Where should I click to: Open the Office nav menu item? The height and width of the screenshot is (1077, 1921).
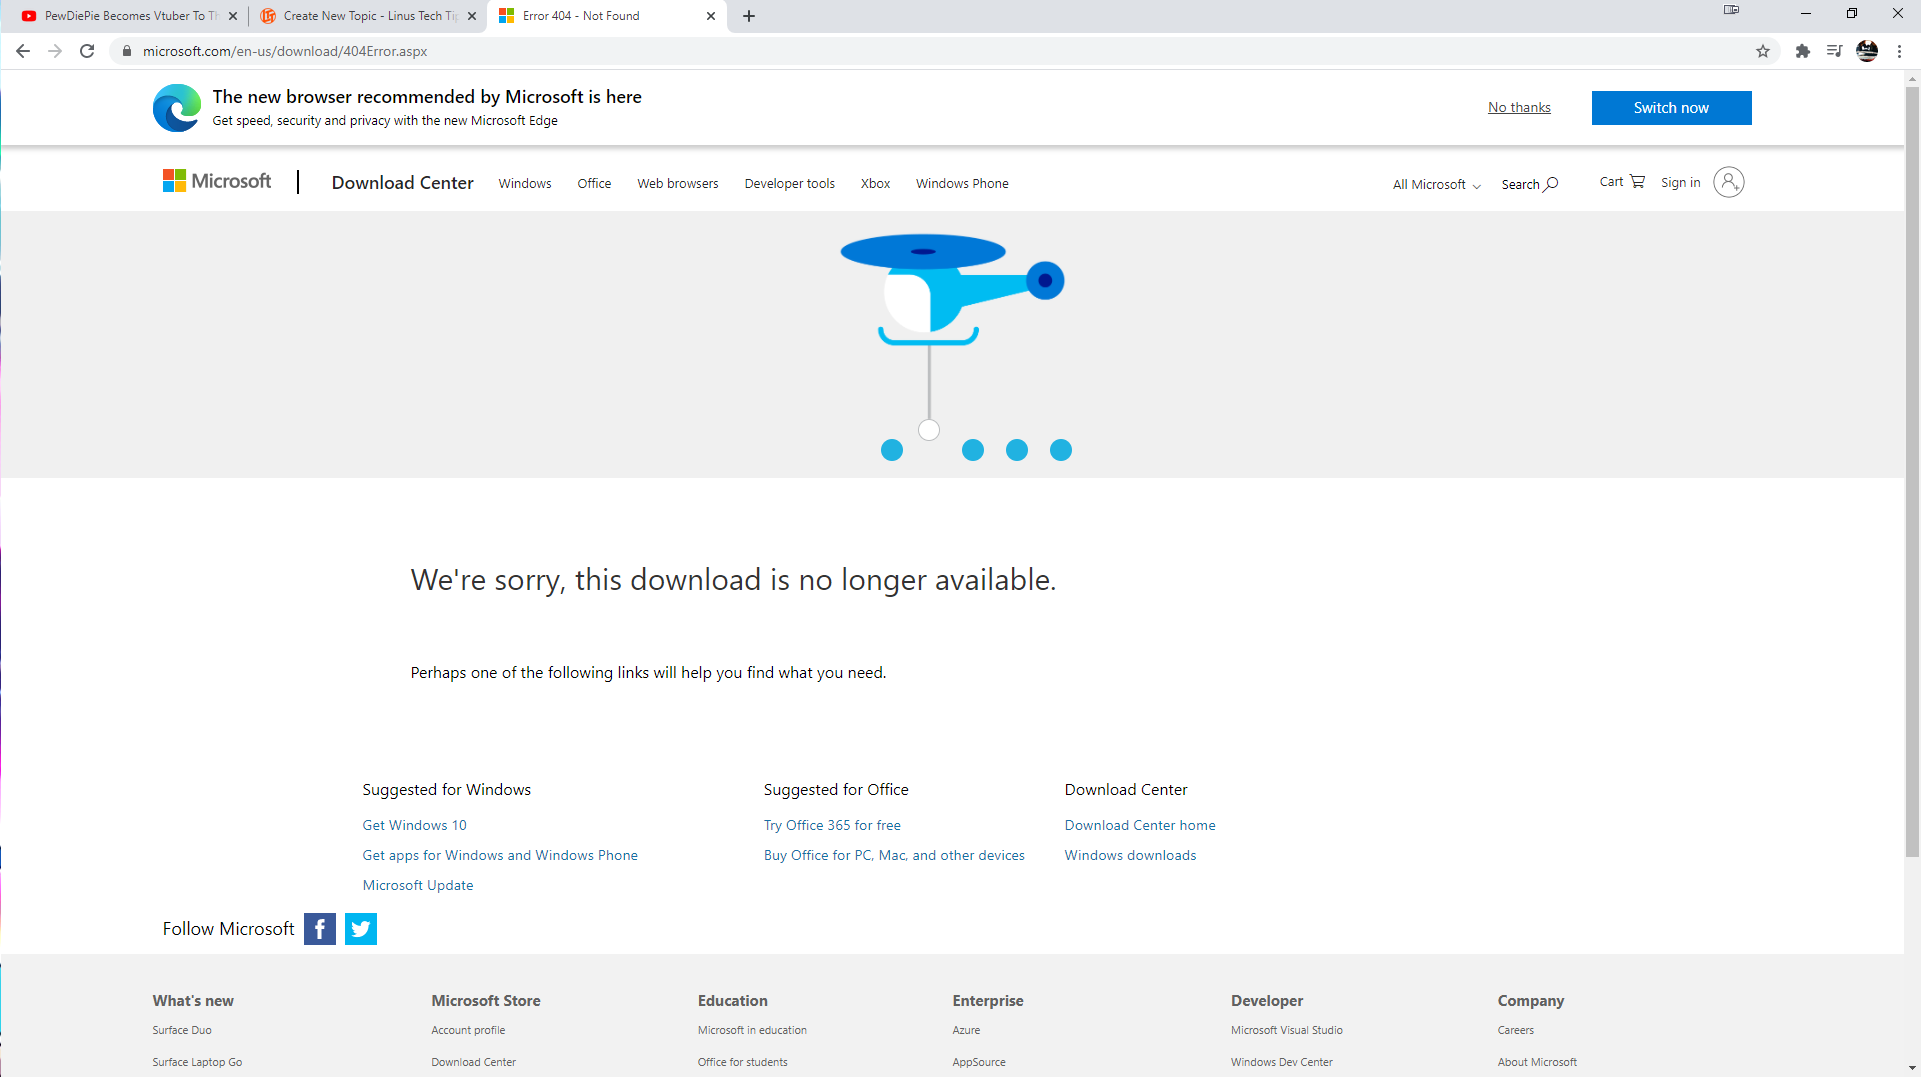[x=594, y=183]
